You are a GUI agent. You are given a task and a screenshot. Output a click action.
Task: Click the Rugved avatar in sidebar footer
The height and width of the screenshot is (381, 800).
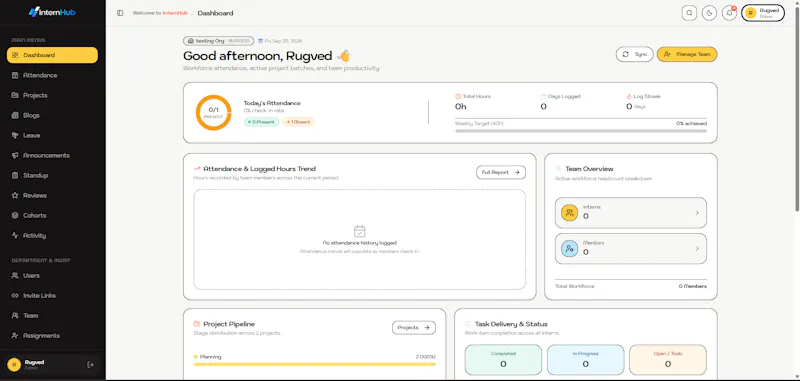tap(14, 364)
